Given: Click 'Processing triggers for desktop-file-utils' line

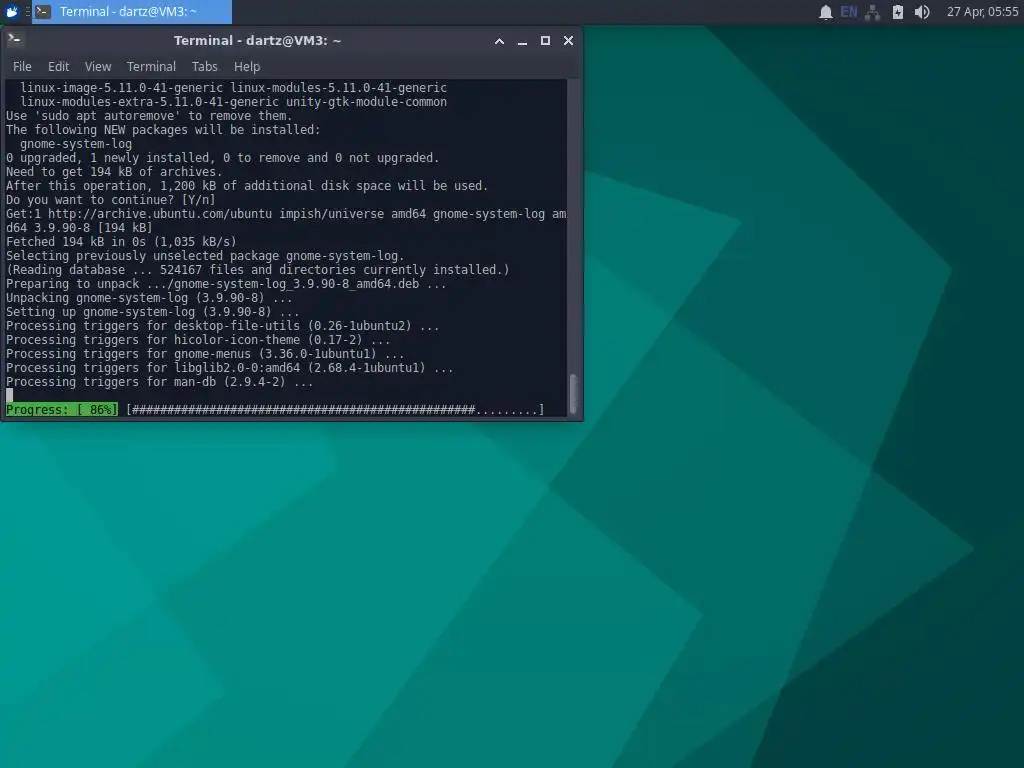Looking at the screenshot, I should click(x=223, y=326).
